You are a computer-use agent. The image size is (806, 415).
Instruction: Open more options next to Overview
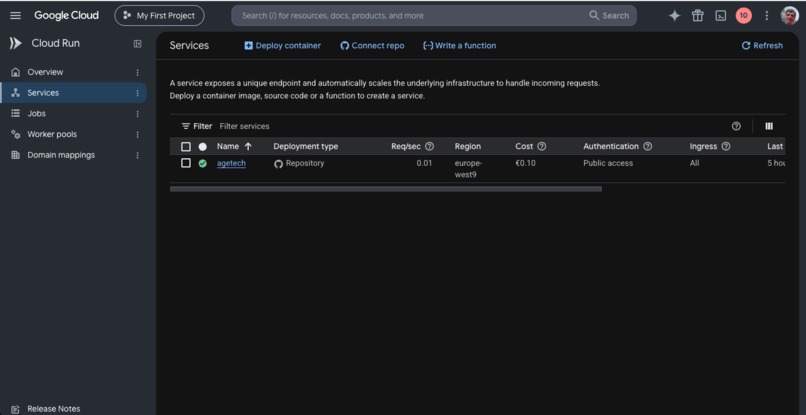pyautogui.click(x=137, y=73)
